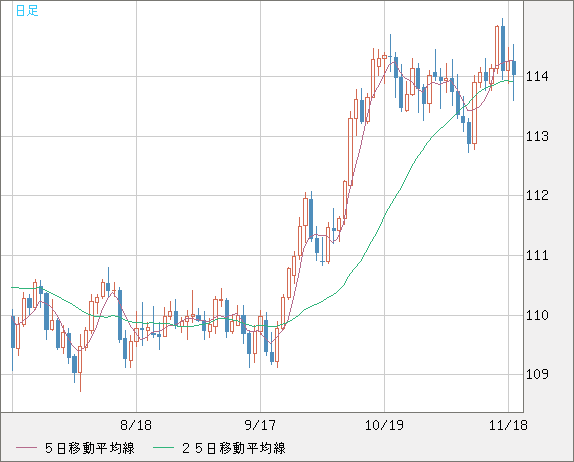Click the 109 price axis label

(537, 374)
